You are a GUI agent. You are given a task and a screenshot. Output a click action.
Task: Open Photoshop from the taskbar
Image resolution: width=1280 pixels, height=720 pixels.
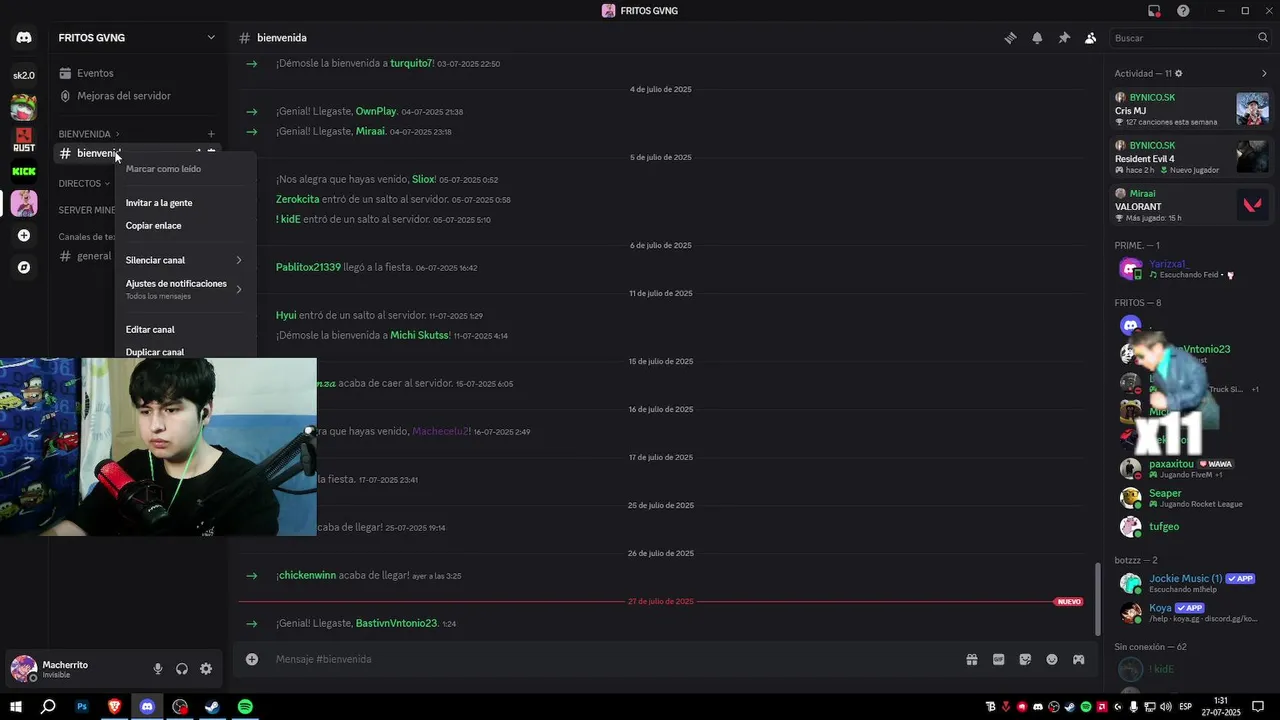tap(82, 707)
